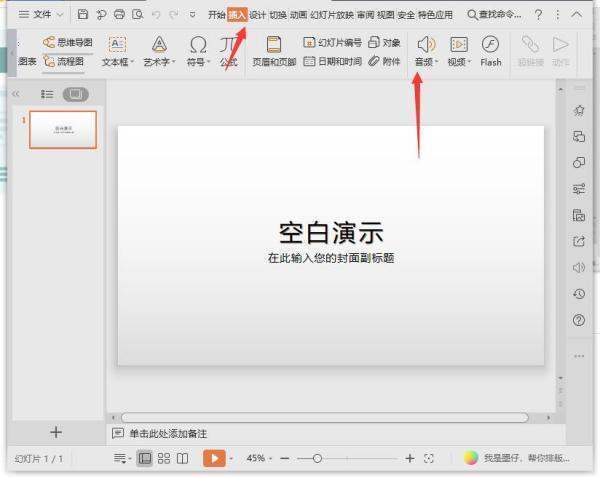Click the WordArt (艺术字) icon
This screenshot has width=600, height=478.
pos(159,44)
